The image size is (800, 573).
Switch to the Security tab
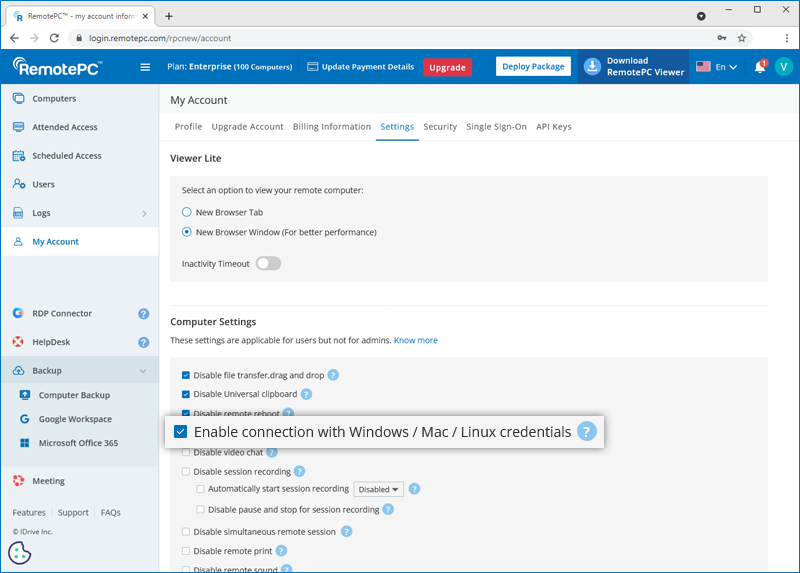point(440,127)
